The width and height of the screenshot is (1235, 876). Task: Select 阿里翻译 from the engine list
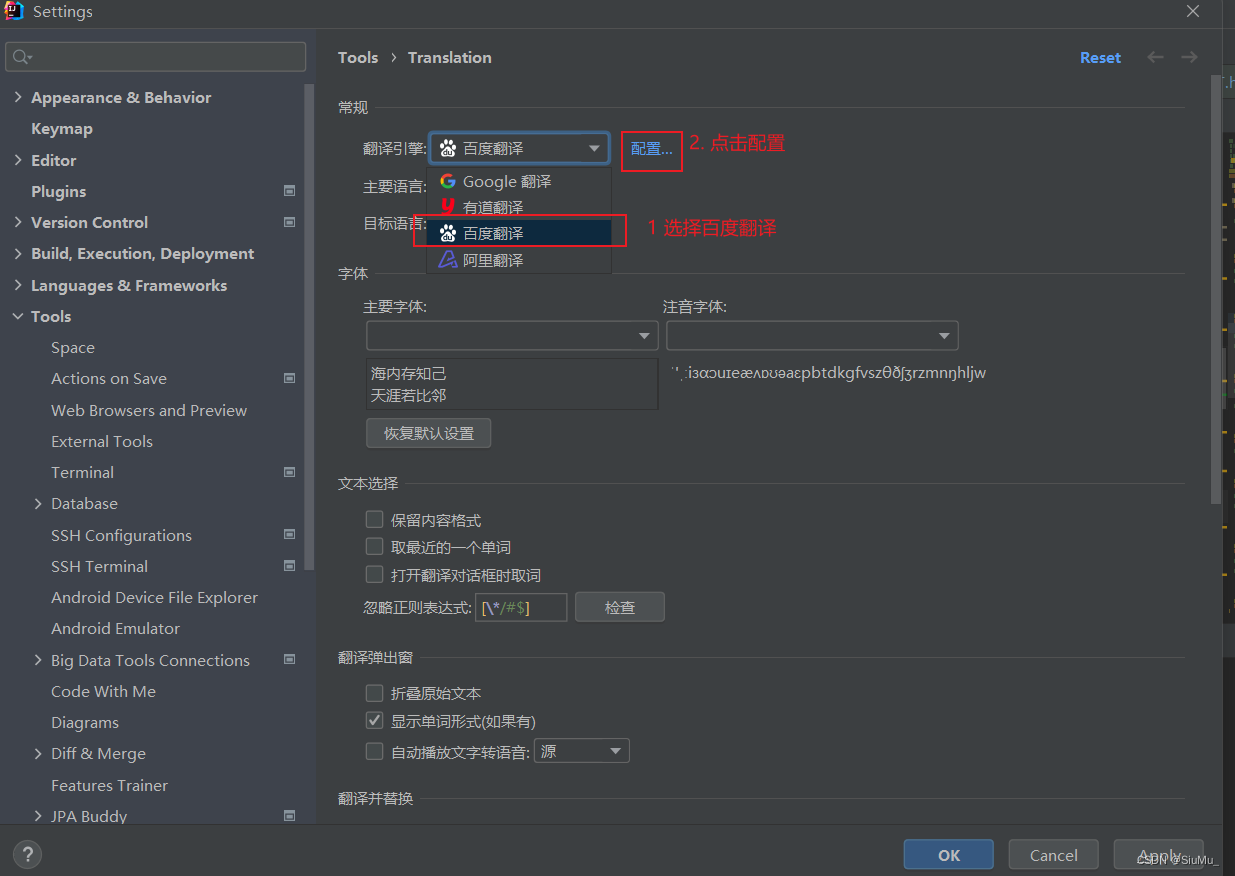click(519, 260)
